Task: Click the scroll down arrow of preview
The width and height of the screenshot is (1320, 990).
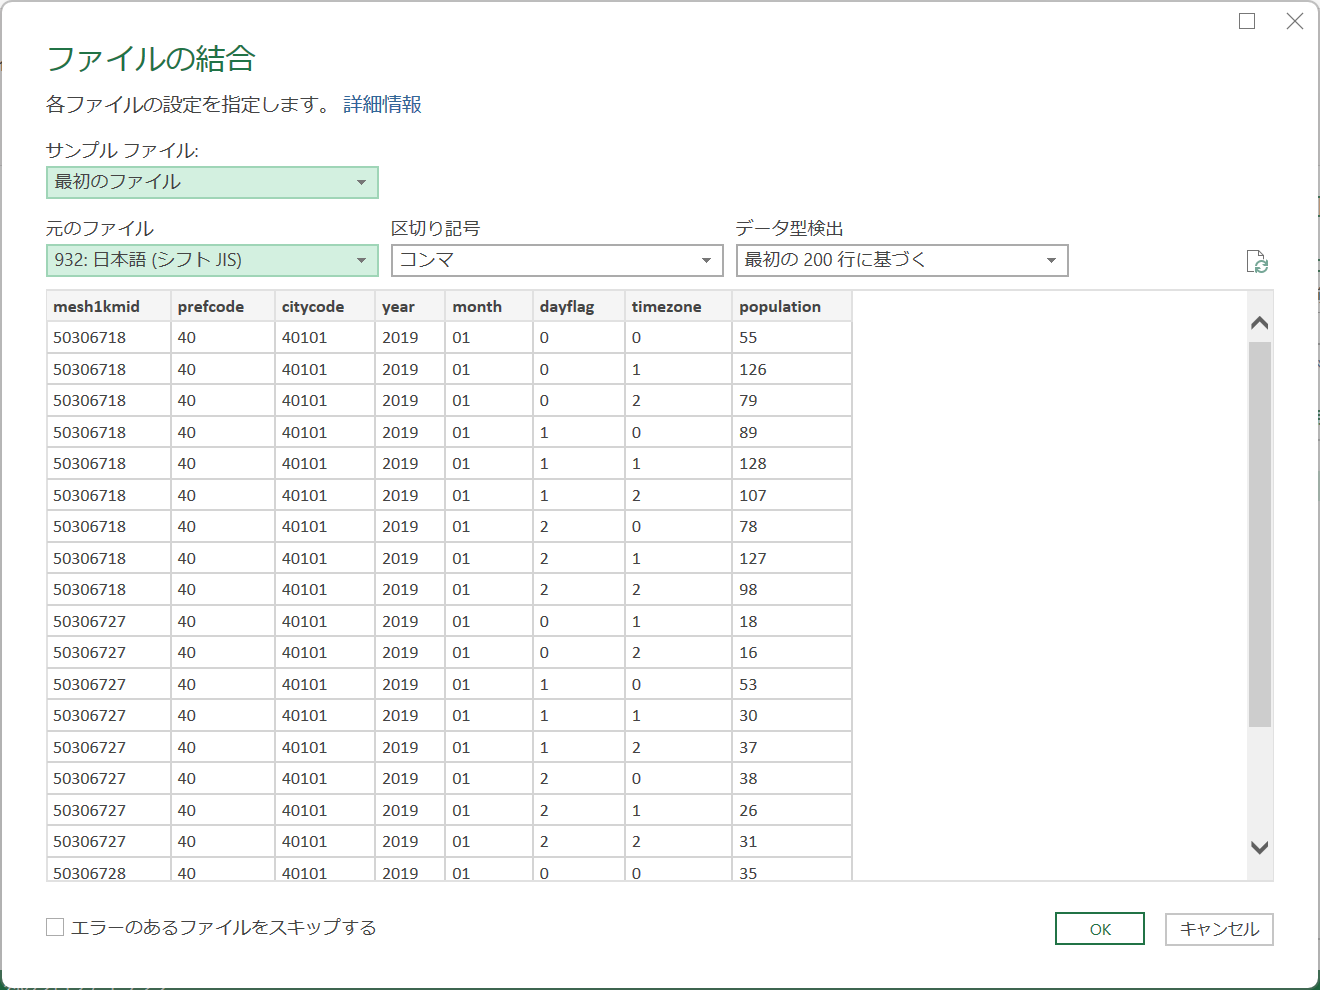Action: tap(1259, 847)
